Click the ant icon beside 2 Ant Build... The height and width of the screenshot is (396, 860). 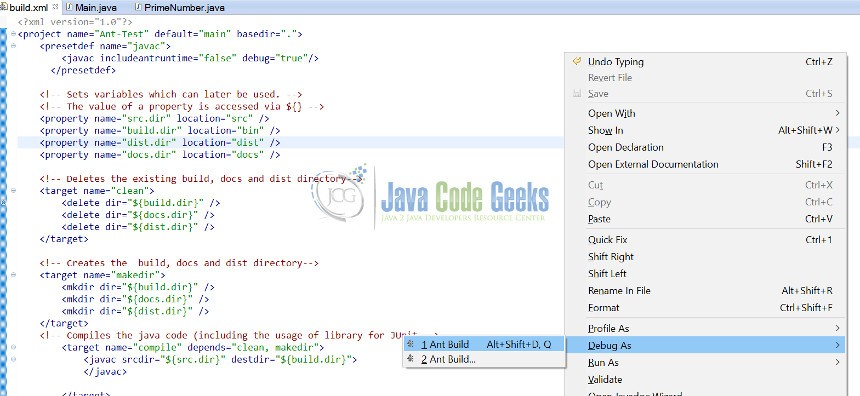pyautogui.click(x=411, y=359)
